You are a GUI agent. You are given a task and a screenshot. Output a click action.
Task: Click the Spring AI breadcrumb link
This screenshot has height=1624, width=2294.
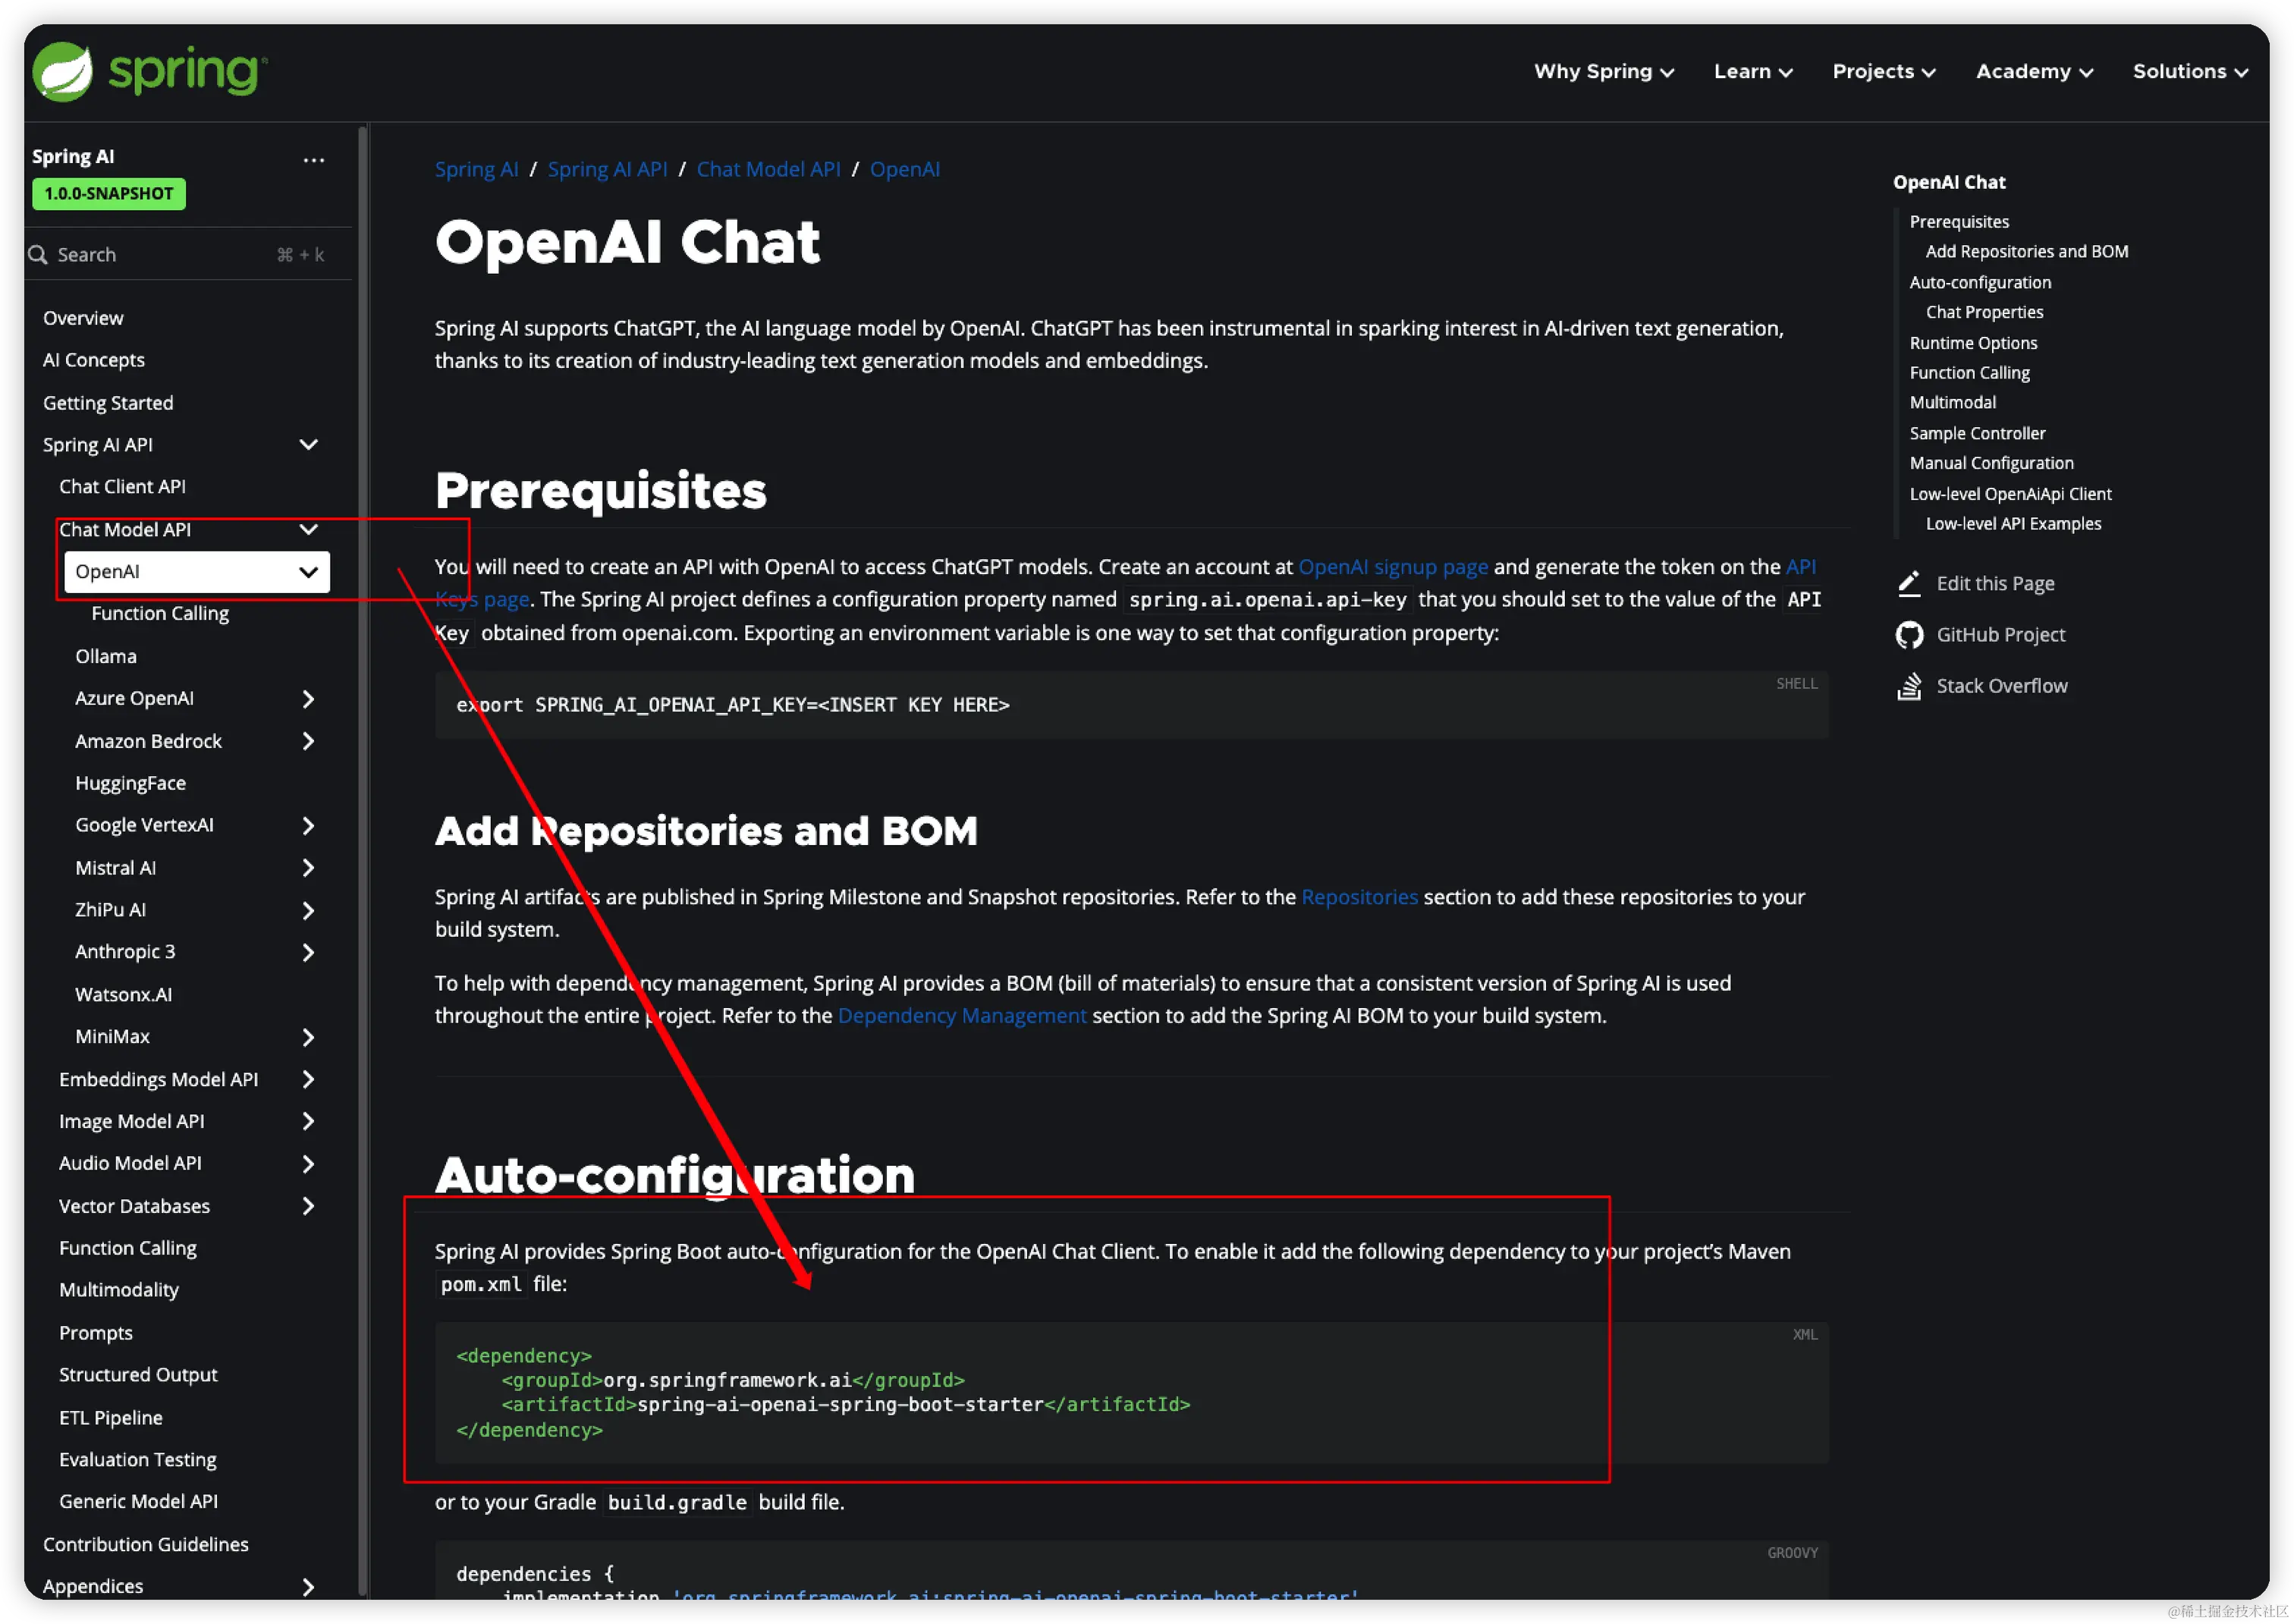click(477, 169)
